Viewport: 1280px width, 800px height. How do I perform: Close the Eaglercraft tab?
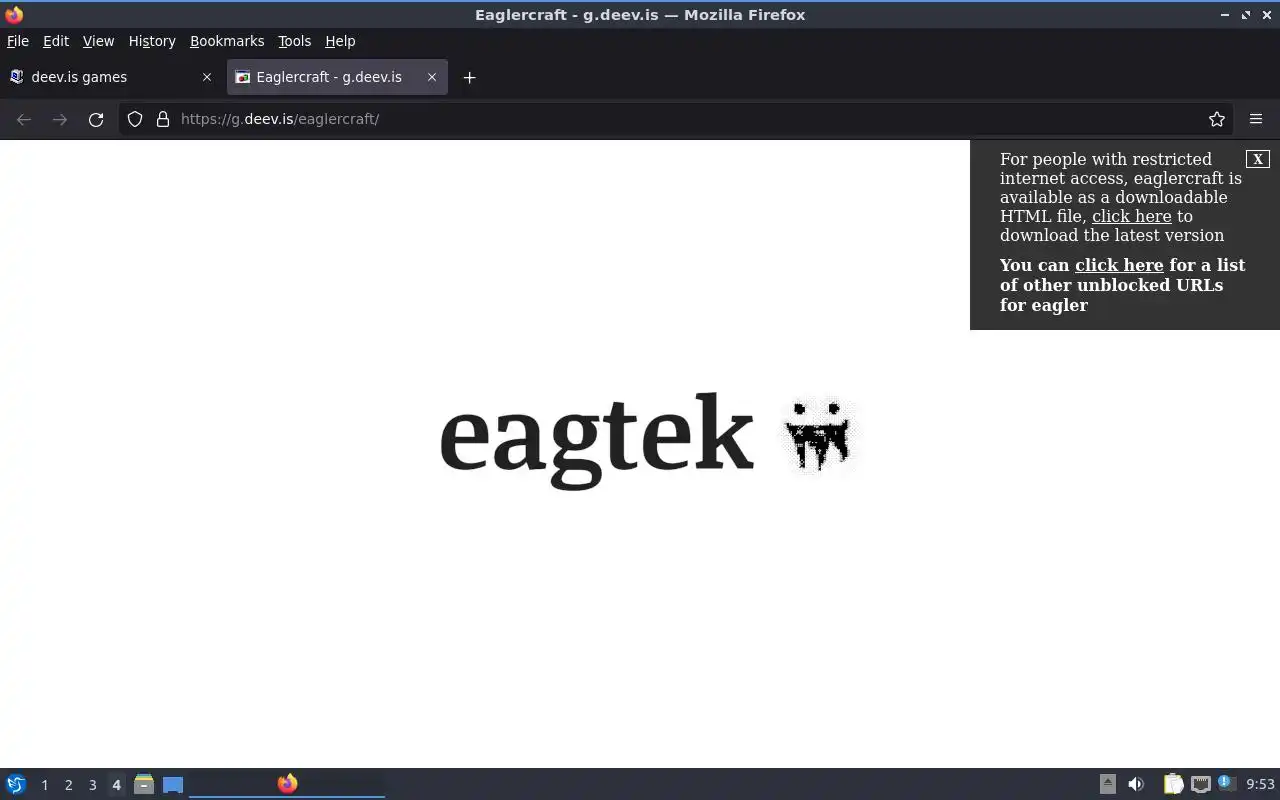(x=432, y=77)
